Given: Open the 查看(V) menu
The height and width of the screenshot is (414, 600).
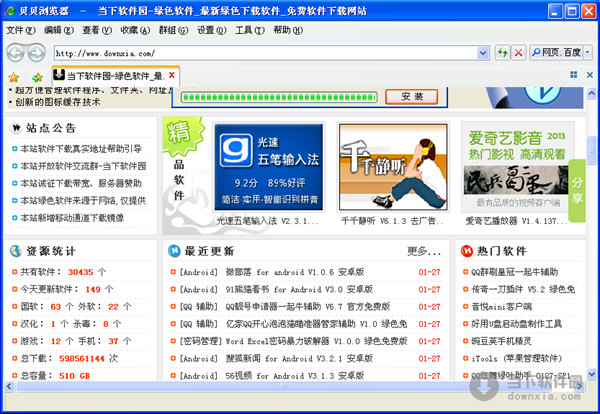Looking at the screenshot, I should [97, 30].
